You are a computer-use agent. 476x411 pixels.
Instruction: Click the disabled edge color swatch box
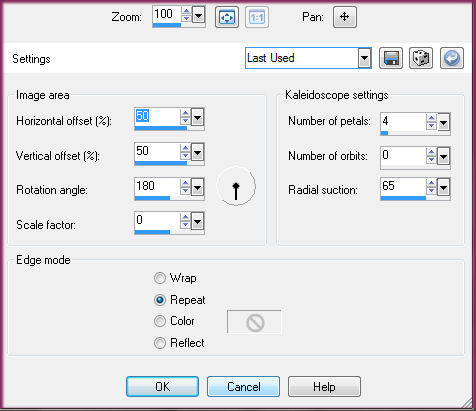pyautogui.click(x=254, y=322)
